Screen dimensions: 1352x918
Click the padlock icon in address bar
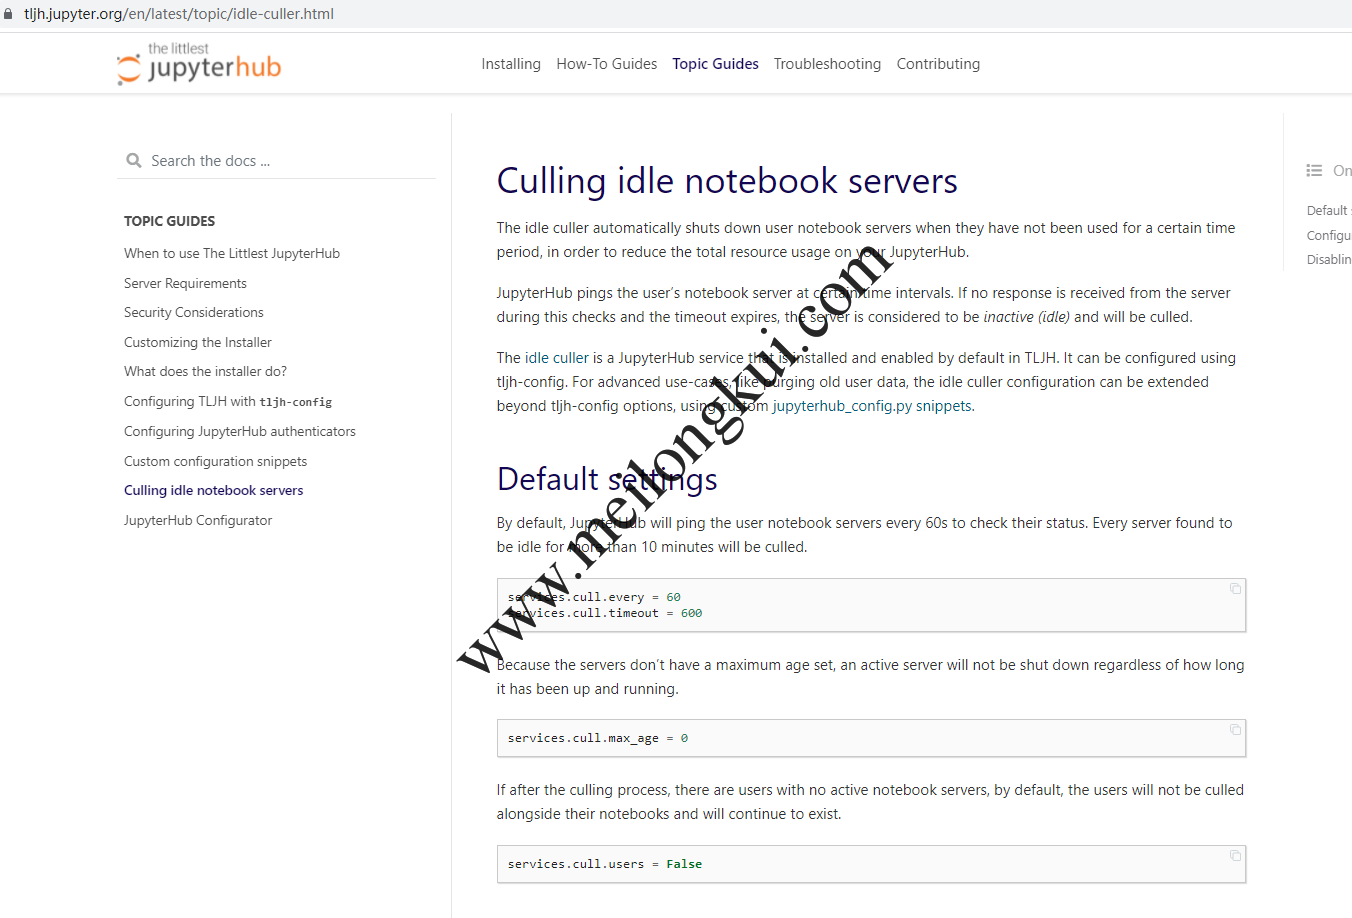pyautogui.click(x=9, y=14)
